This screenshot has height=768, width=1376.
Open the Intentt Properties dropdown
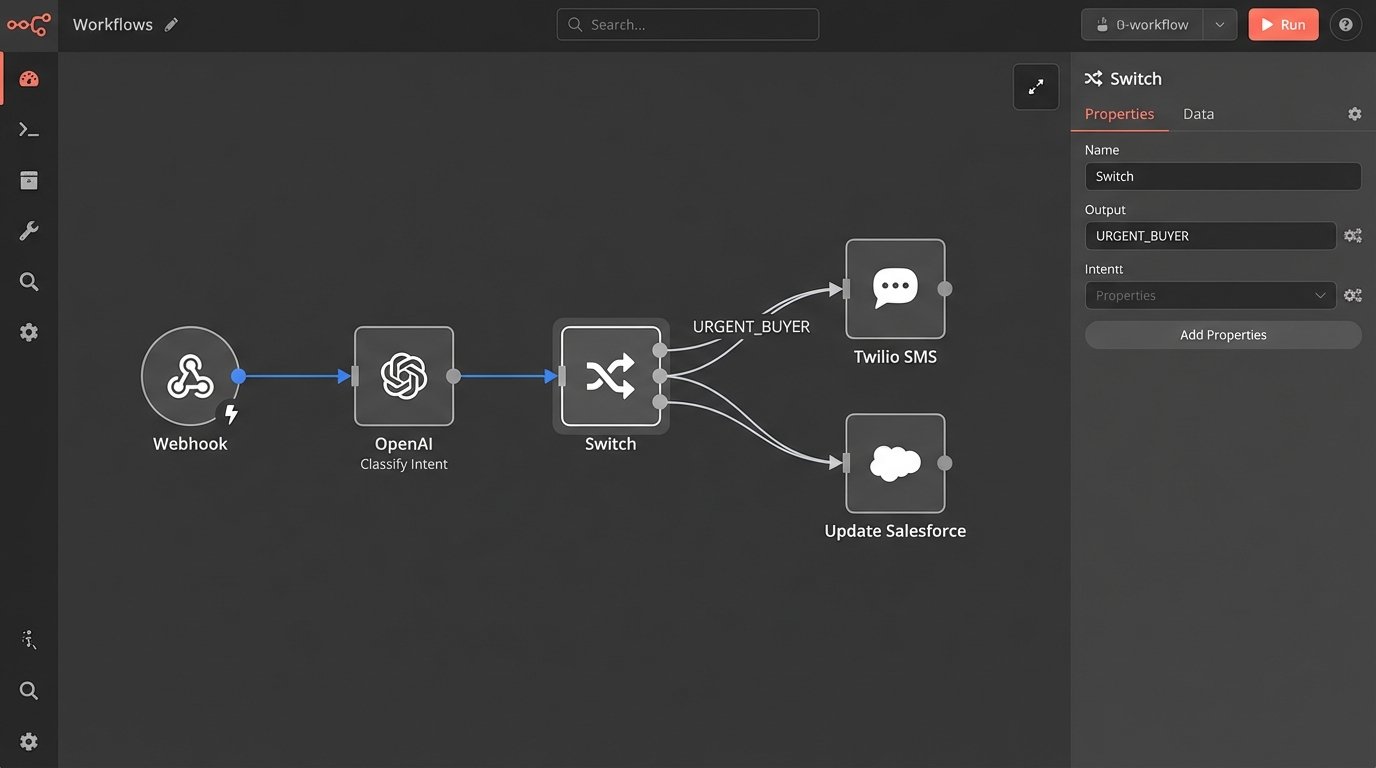click(x=1210, y=295)
